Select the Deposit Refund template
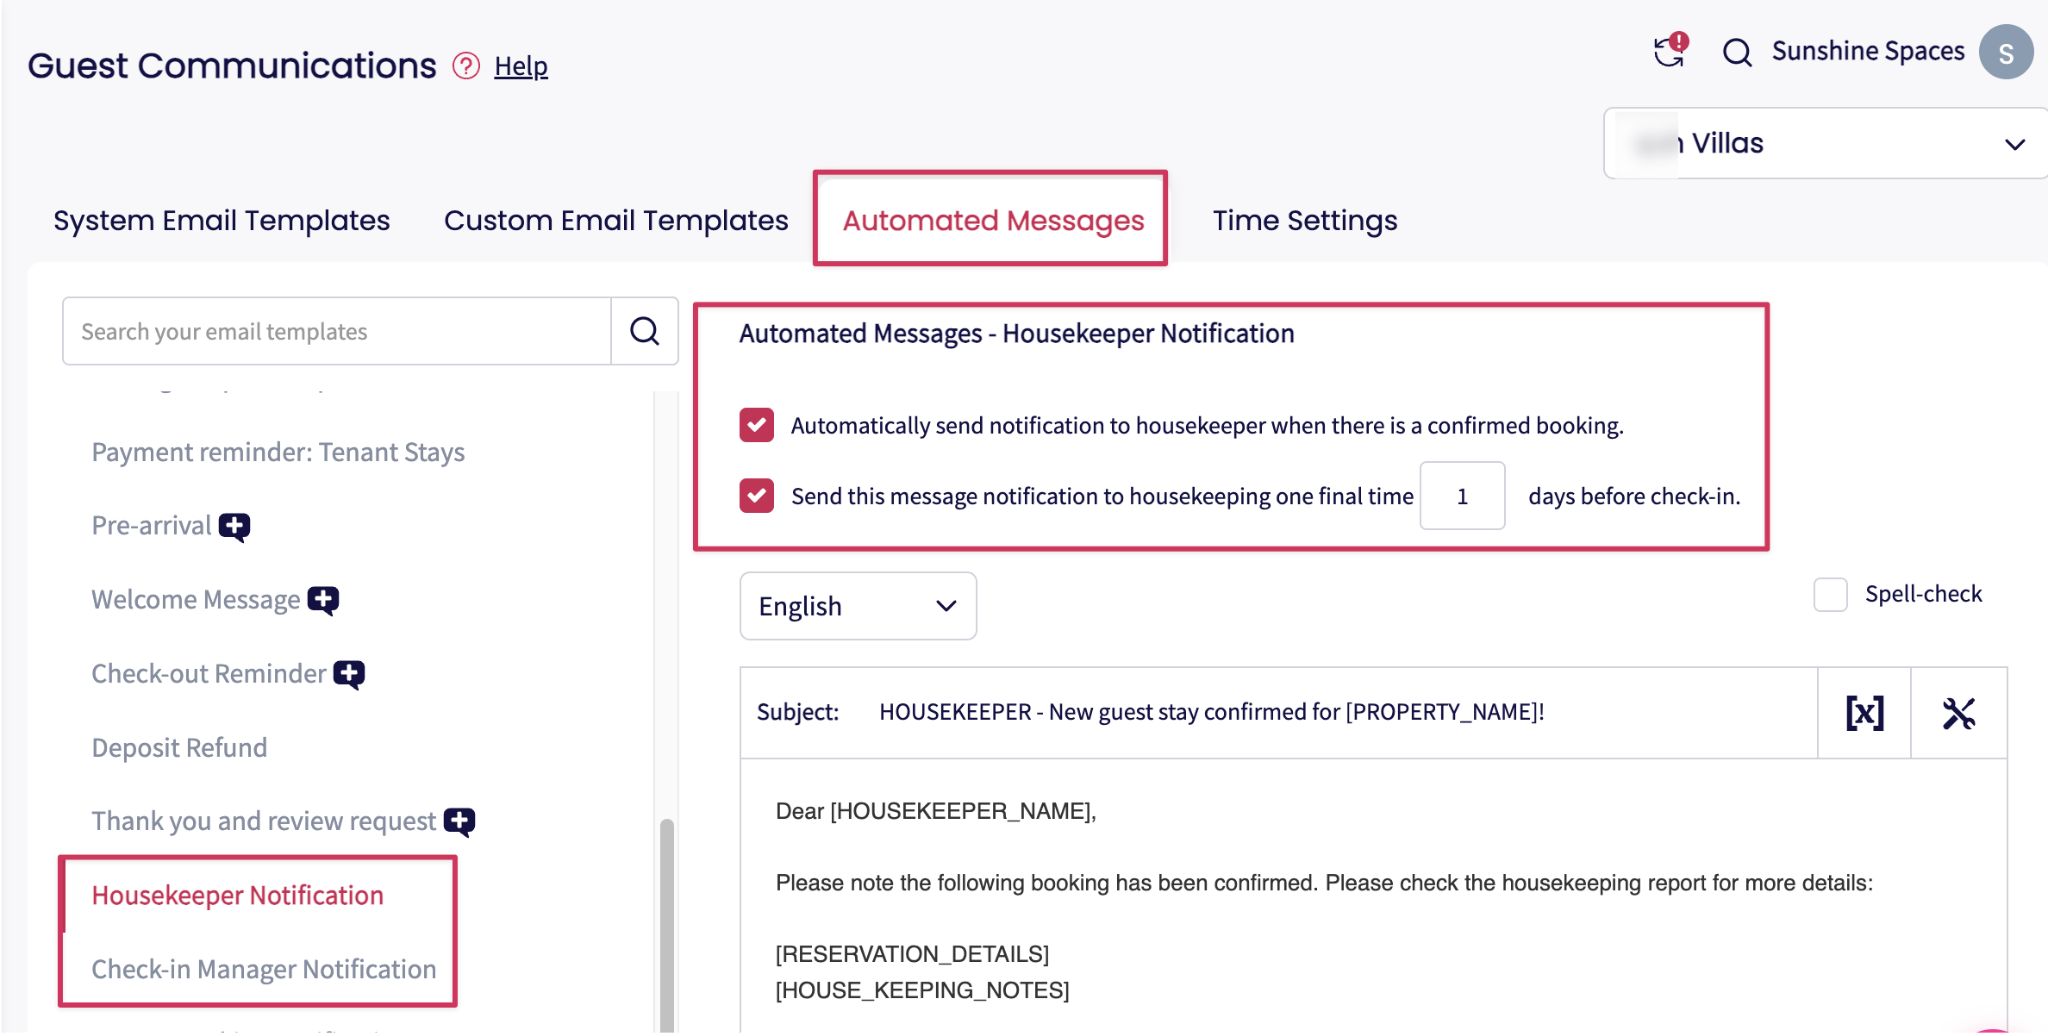 click(179, 748)
